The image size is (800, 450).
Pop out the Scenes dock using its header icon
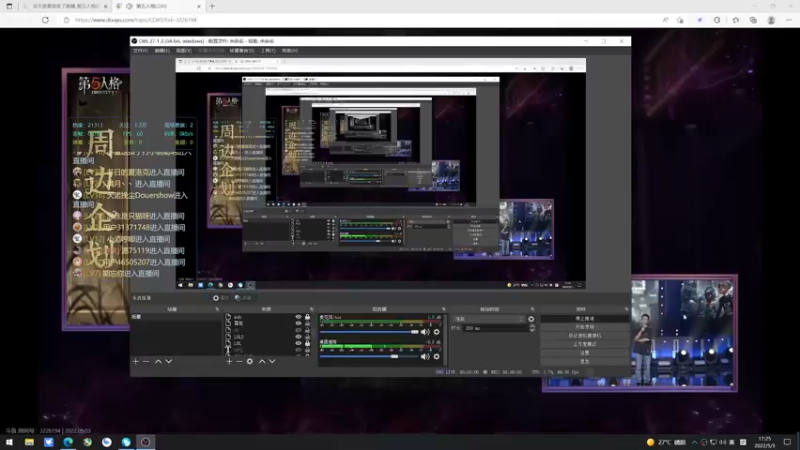[x=217, y=309]
